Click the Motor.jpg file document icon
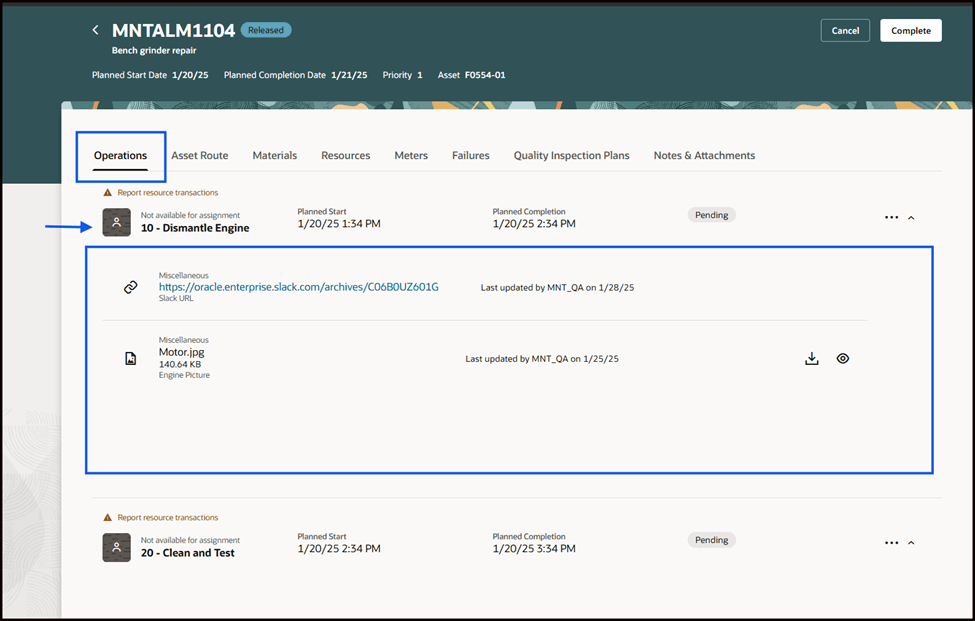Image resolution: width=975 pixels, height=621 pixels. click(x=130, y=357)
